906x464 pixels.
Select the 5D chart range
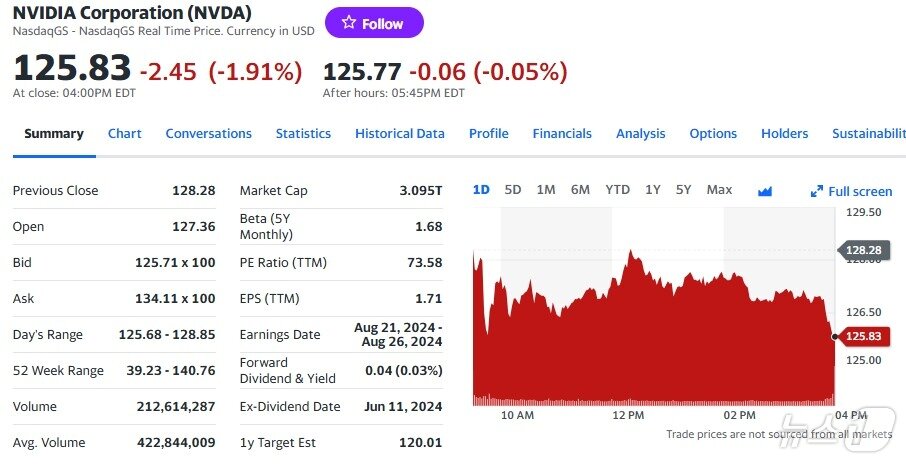[x=513, y=190]
